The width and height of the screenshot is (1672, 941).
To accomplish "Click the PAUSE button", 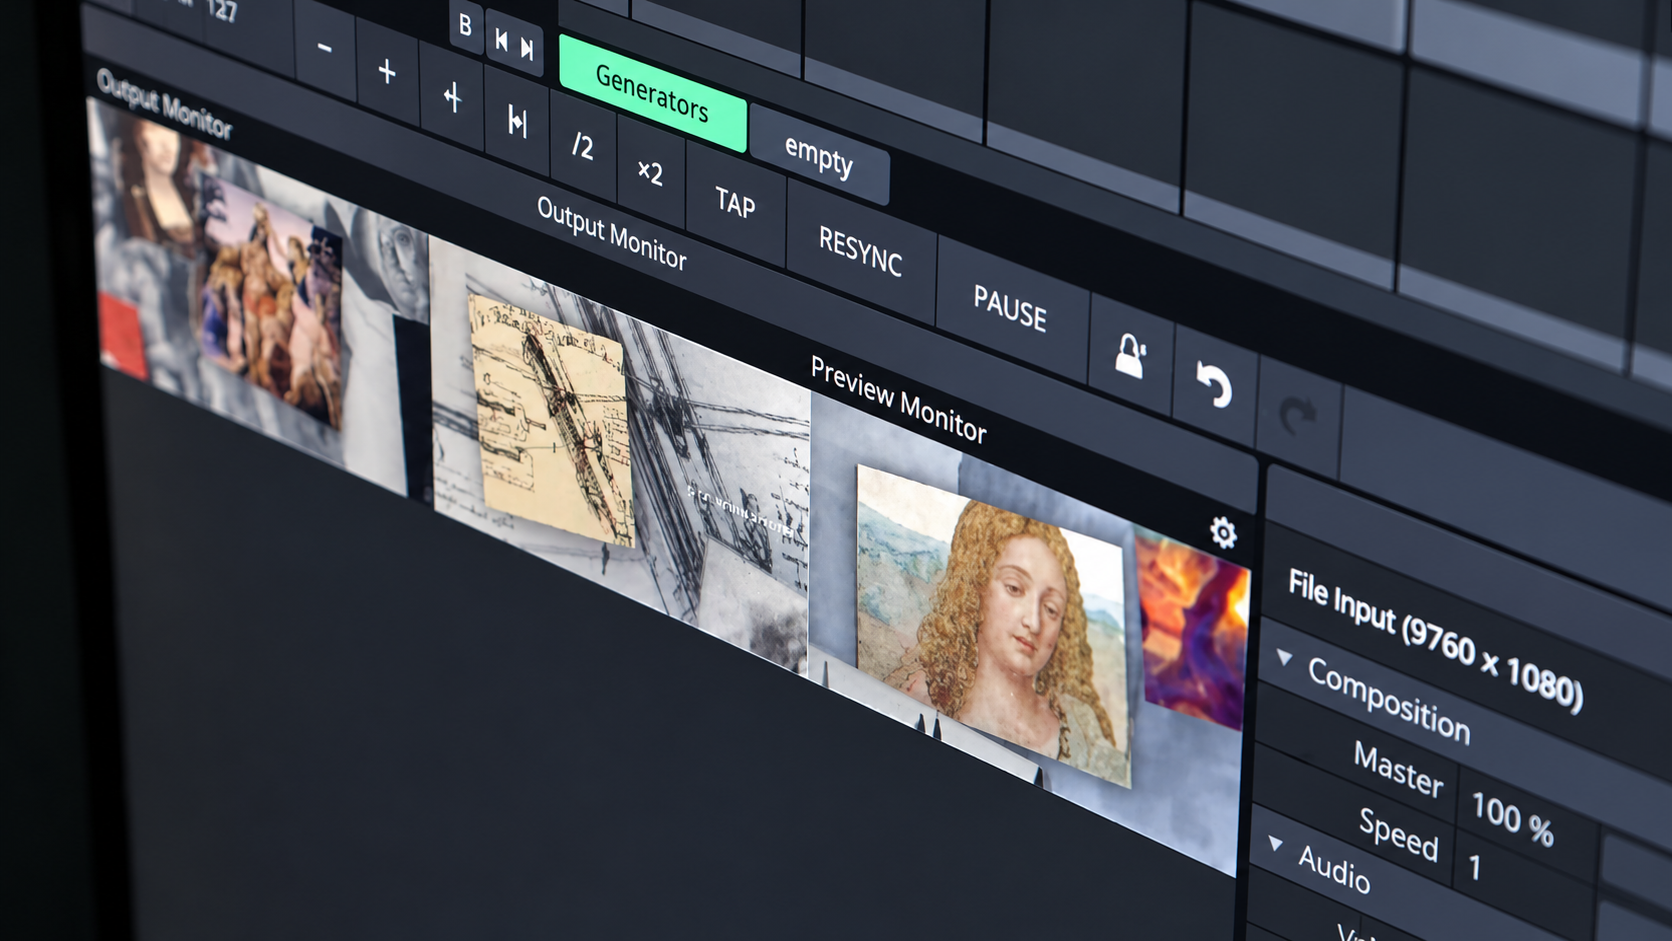I will tap(1010, 307).
